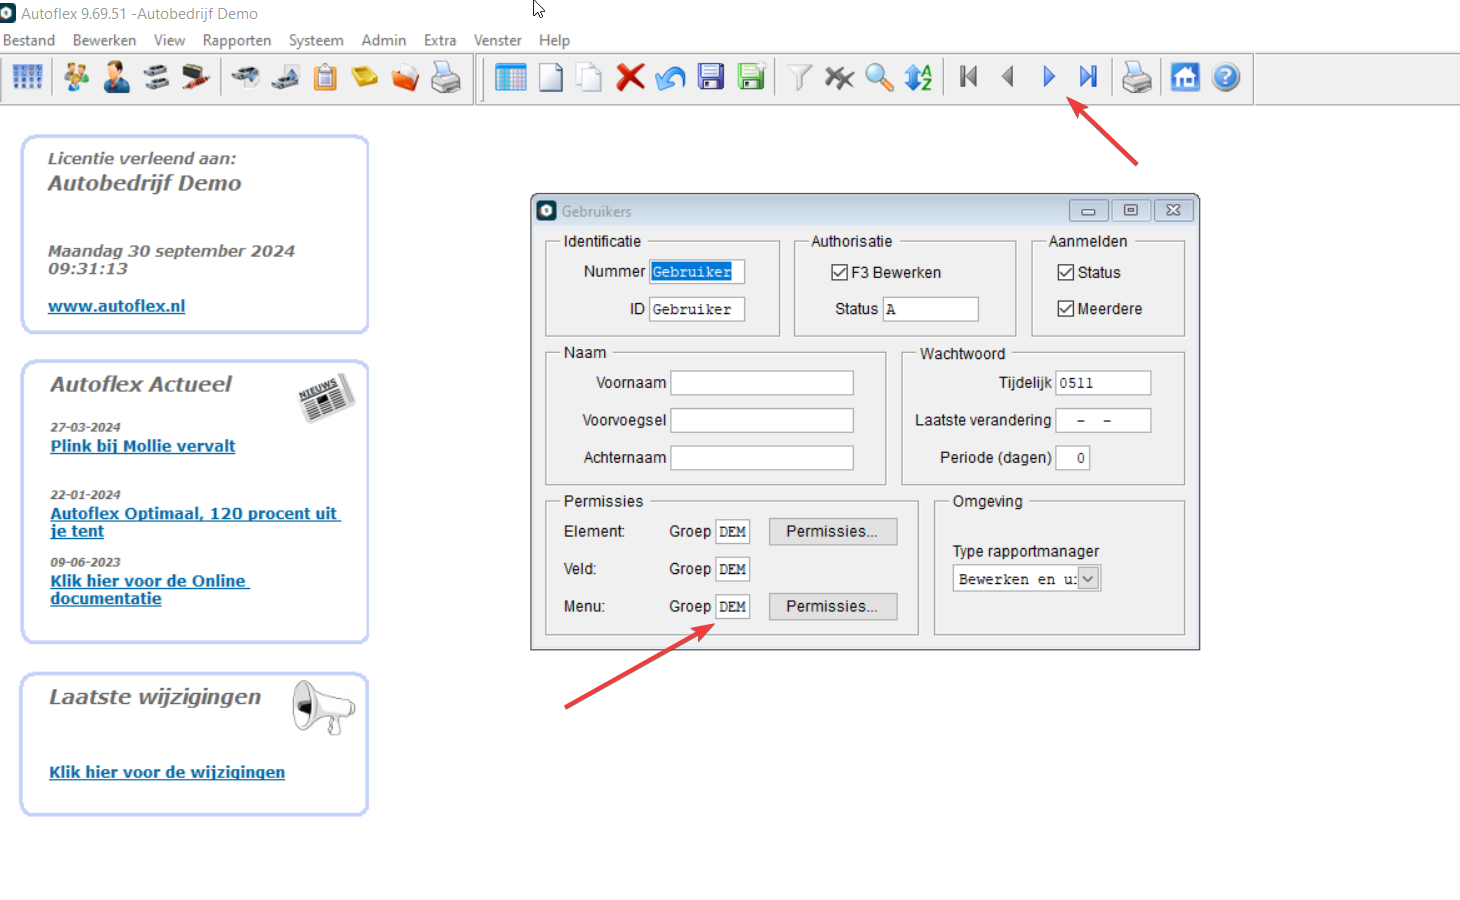Image resolution: width=1460 pixels, height=900 pixels.
Task: Save as new with green floppy icon
Action: click(751, 77)
